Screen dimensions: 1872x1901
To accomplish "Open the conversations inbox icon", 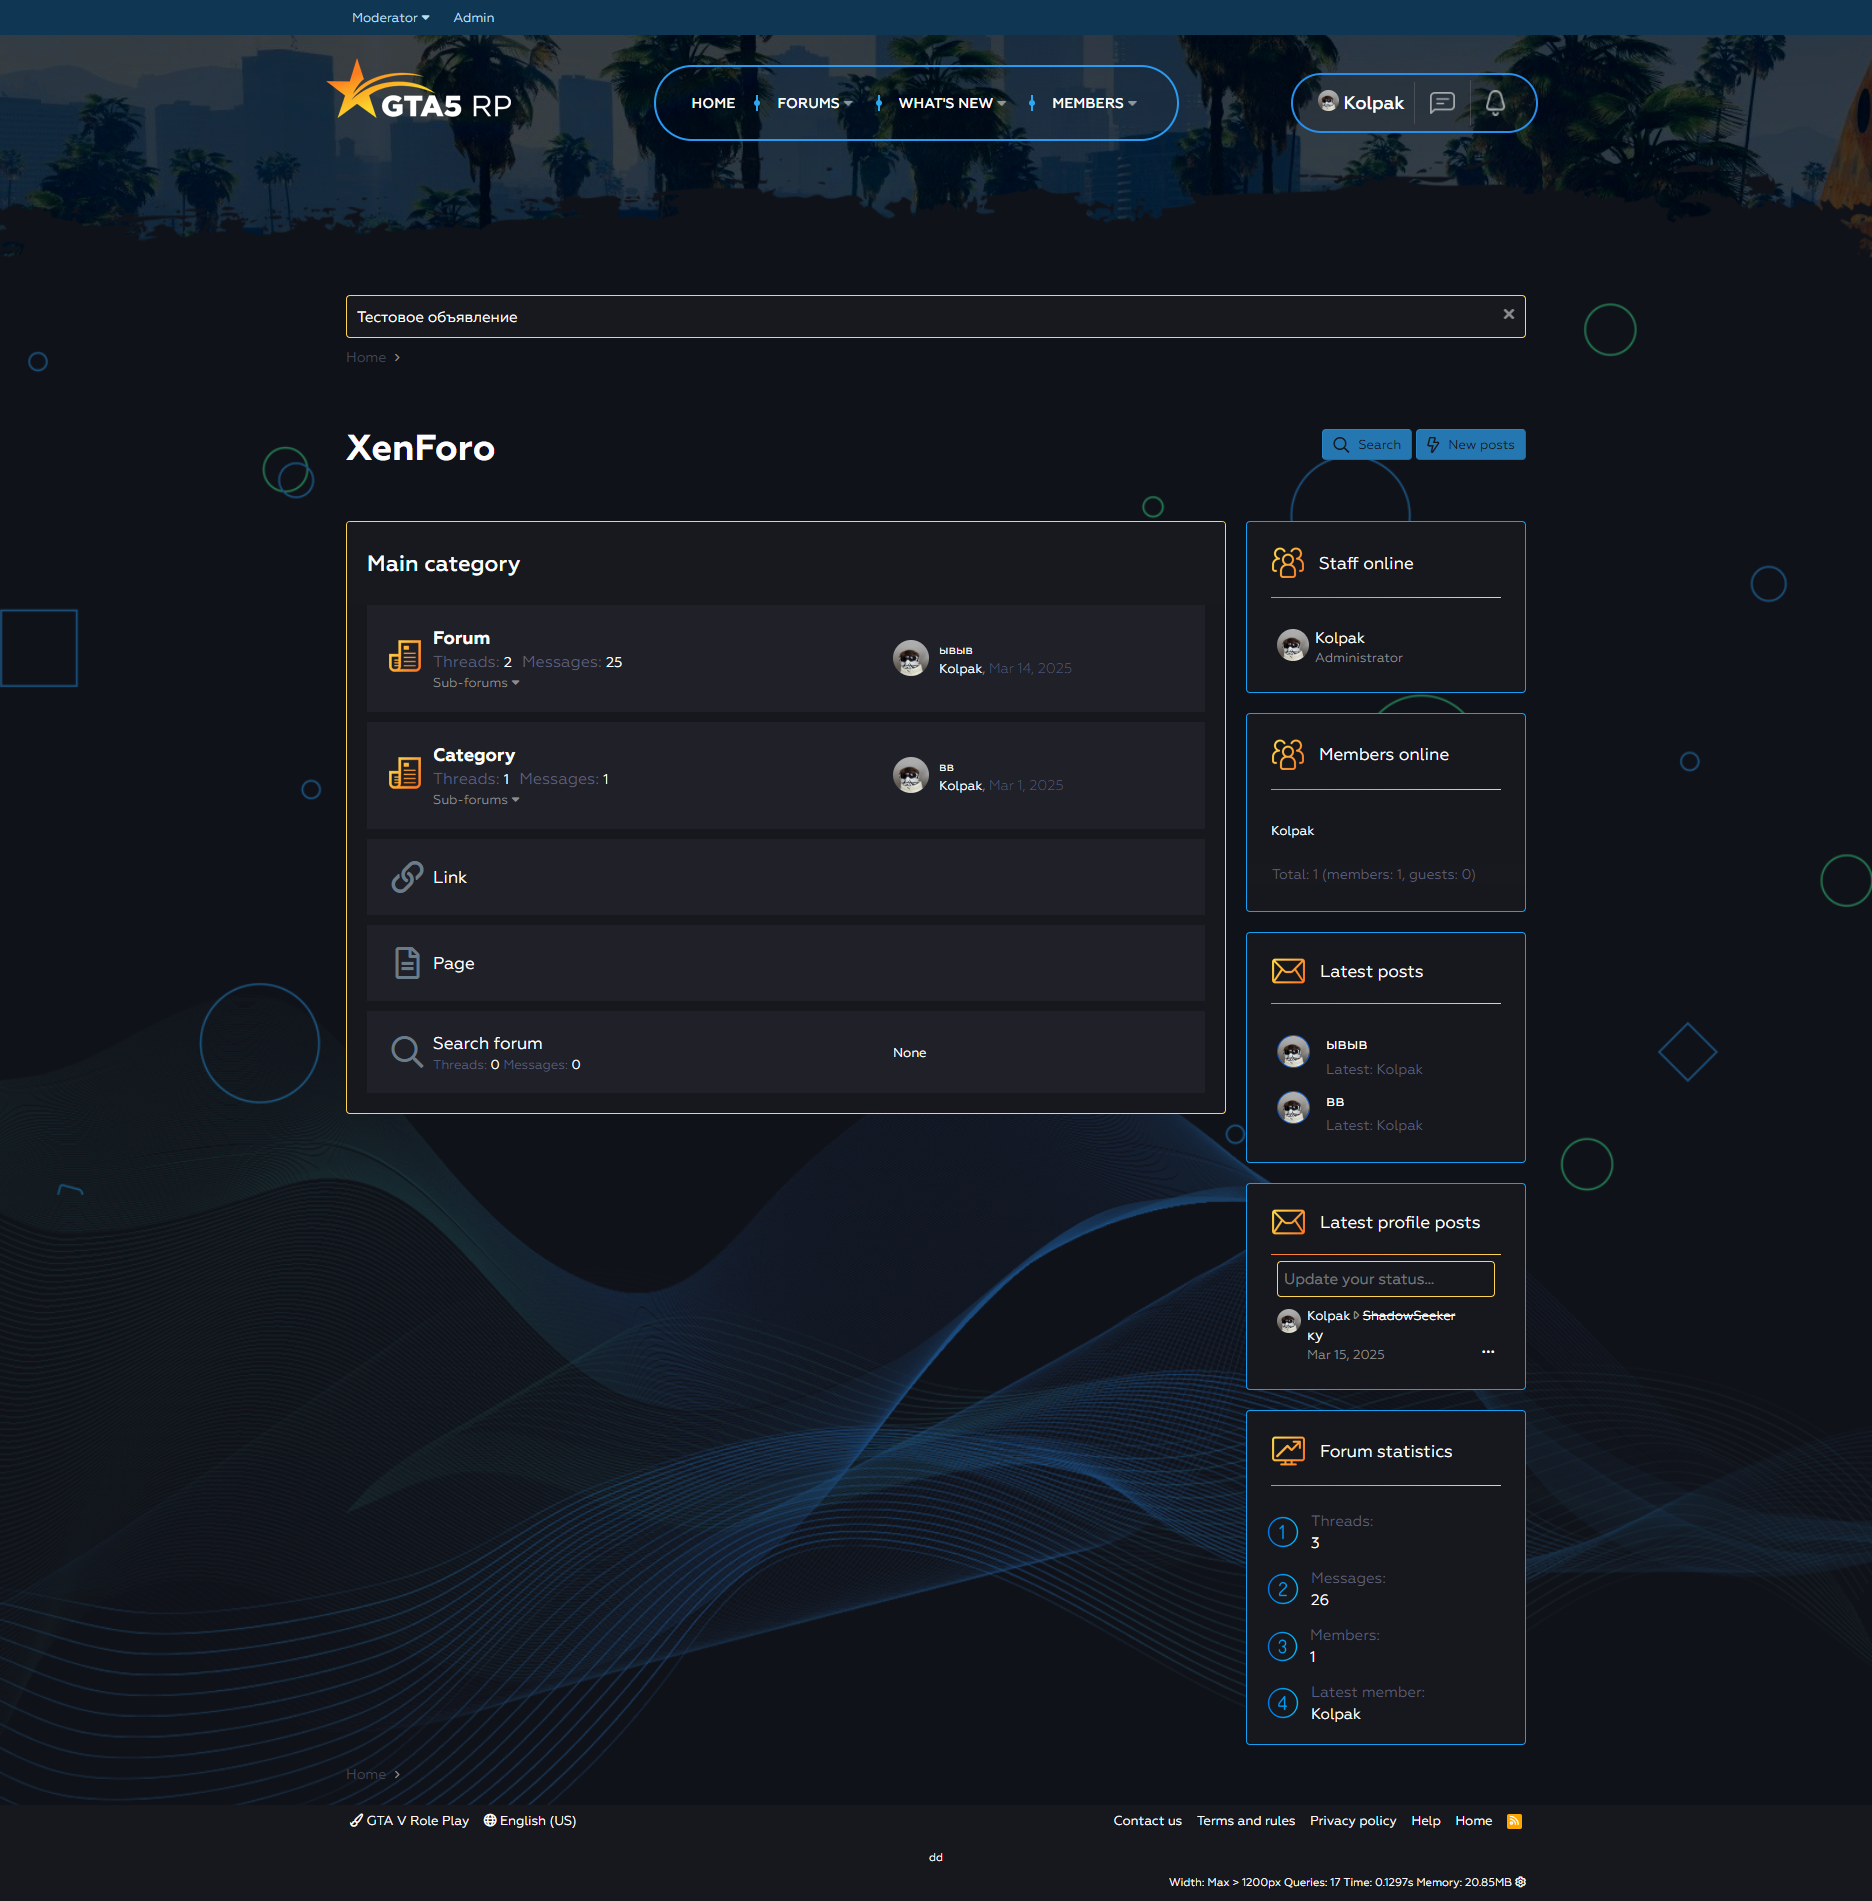I will pyautogui.click(x=1442, y=103).
